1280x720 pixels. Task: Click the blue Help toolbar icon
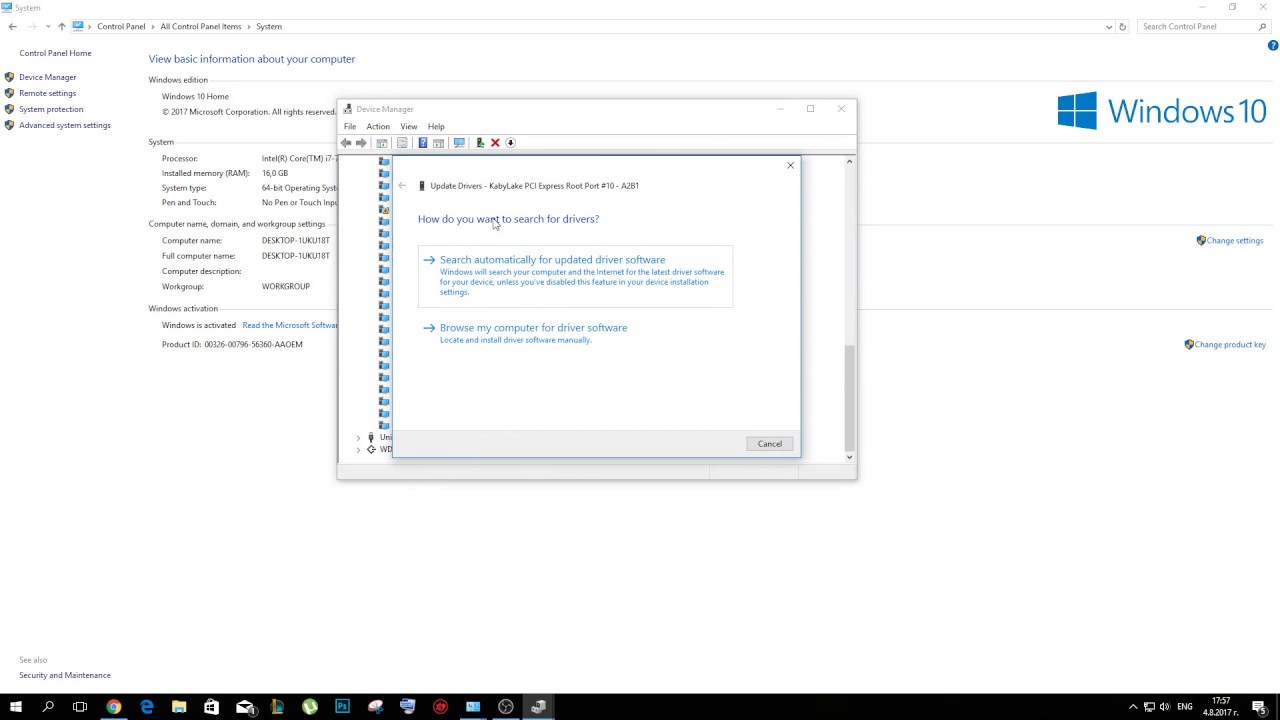pos(423,143)
